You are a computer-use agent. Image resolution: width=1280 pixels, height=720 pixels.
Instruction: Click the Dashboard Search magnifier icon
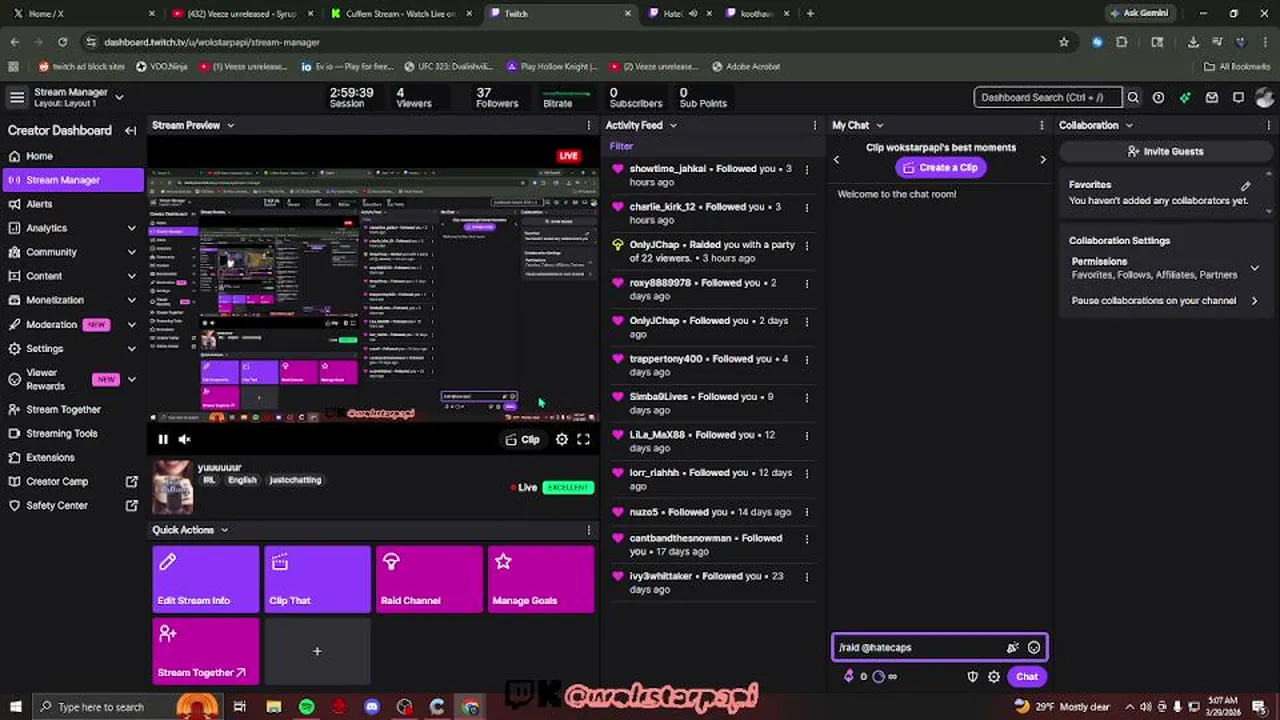pyautogui.click(x=1133, y=97)
